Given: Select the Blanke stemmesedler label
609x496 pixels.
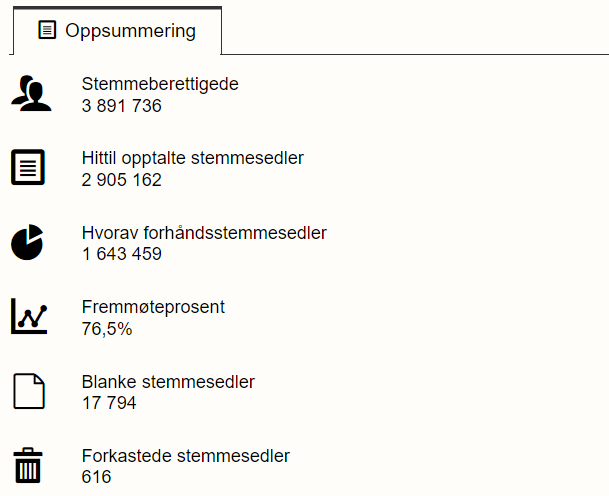Looking at the screenshot, I should 168,382.
